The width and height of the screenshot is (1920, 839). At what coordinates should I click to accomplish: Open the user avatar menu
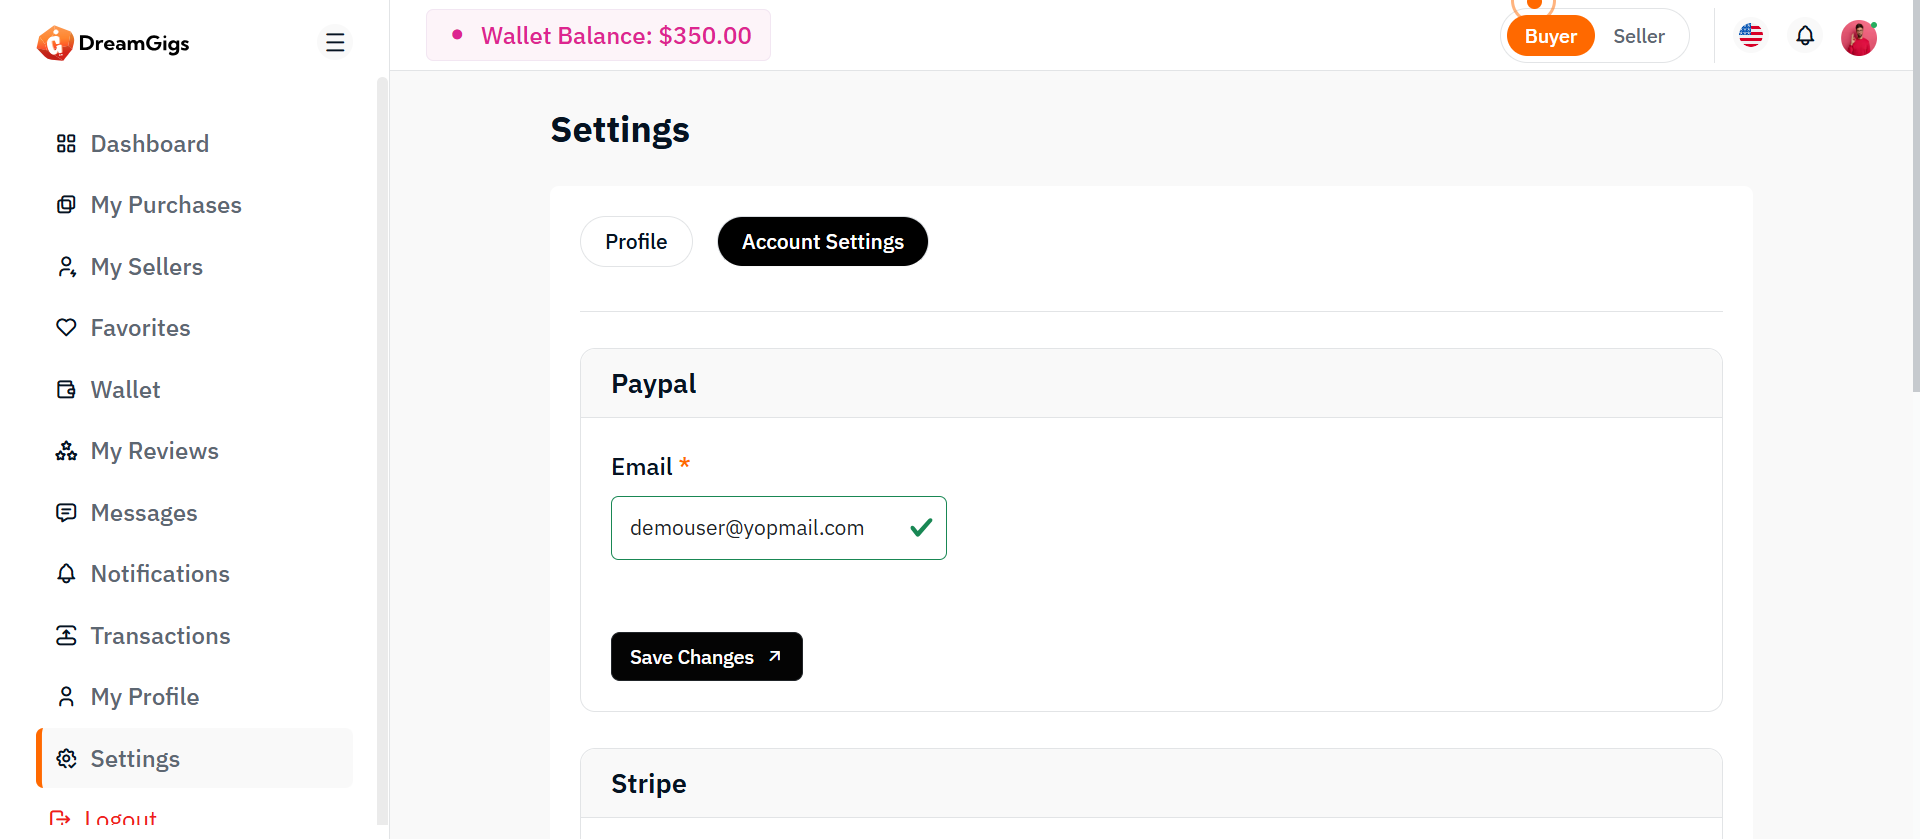[x=1859, y=38]
